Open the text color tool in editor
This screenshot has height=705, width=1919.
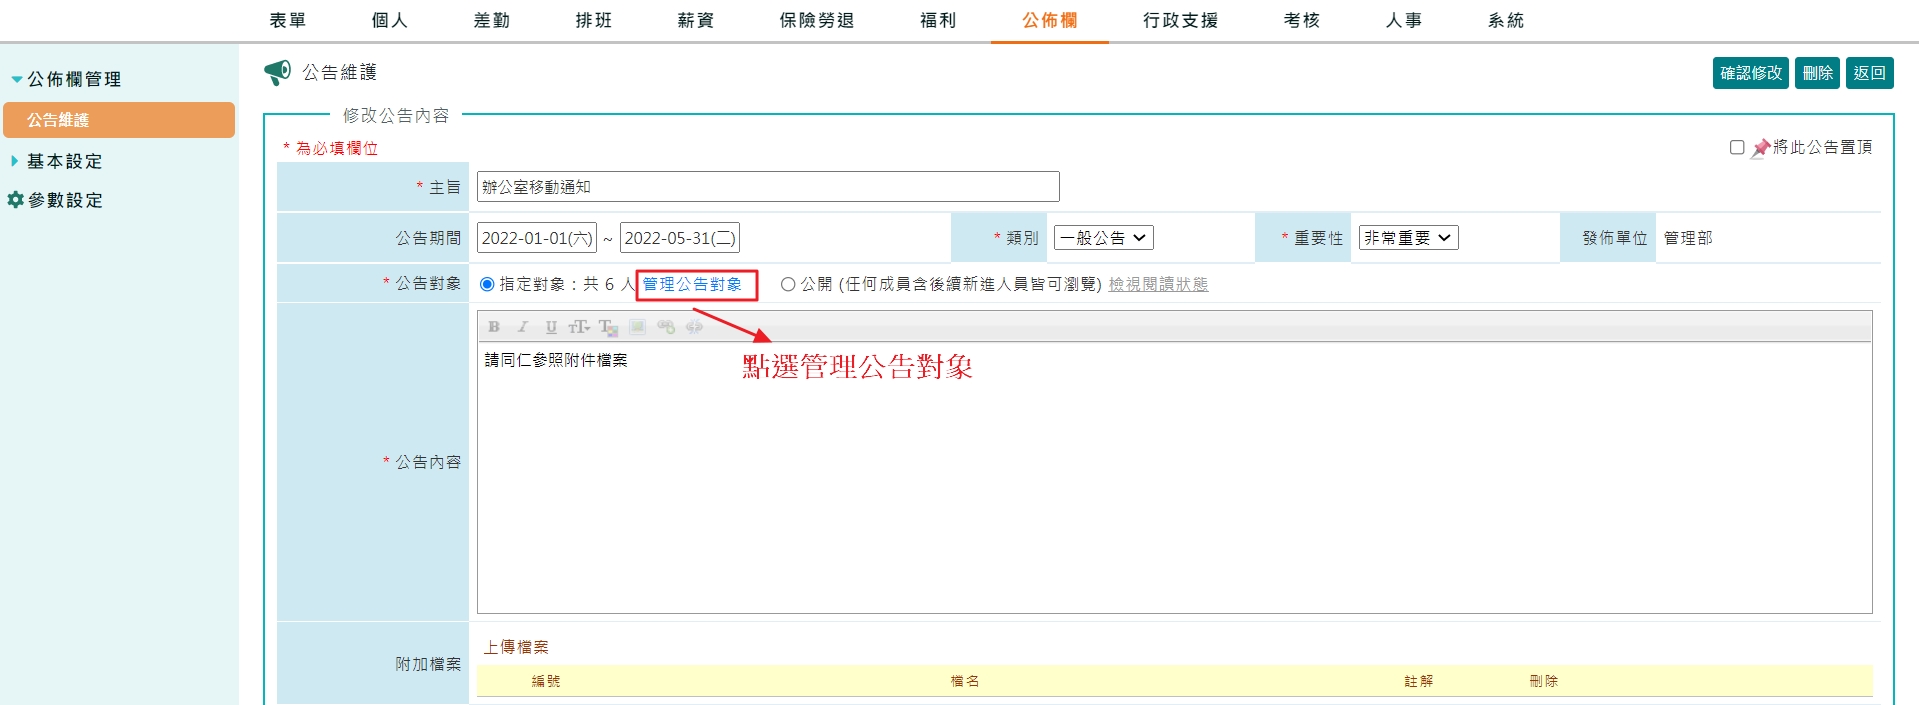click(608, 327)
